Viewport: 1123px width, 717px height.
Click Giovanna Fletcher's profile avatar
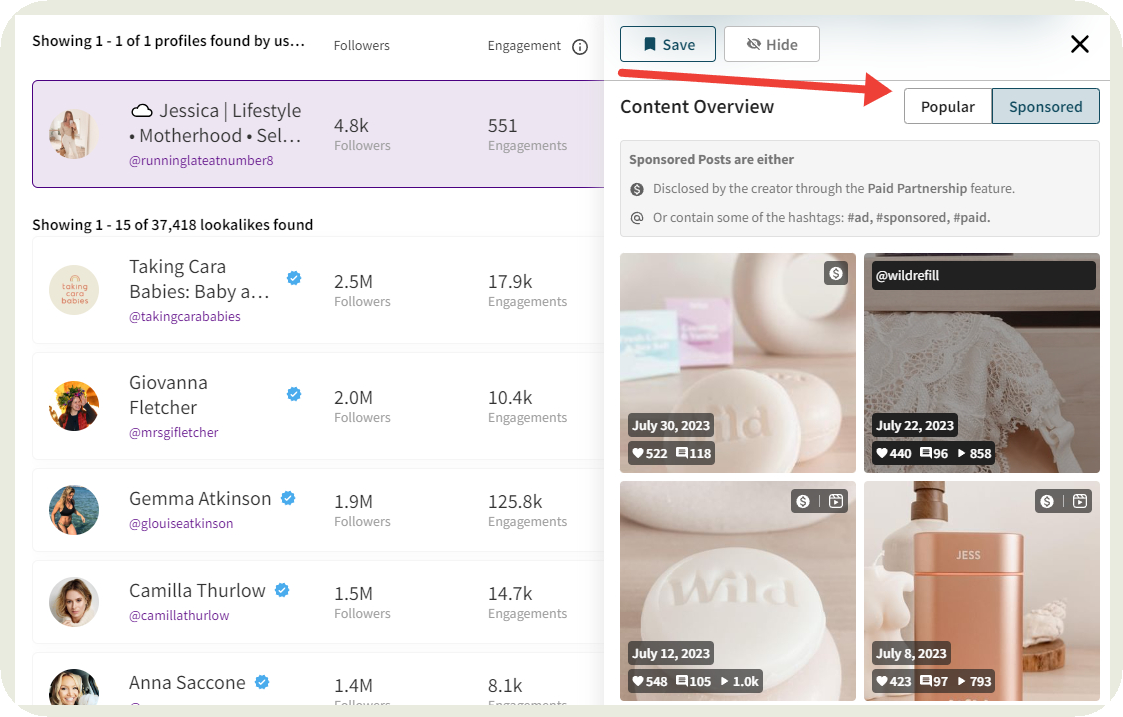click(74, 406)
